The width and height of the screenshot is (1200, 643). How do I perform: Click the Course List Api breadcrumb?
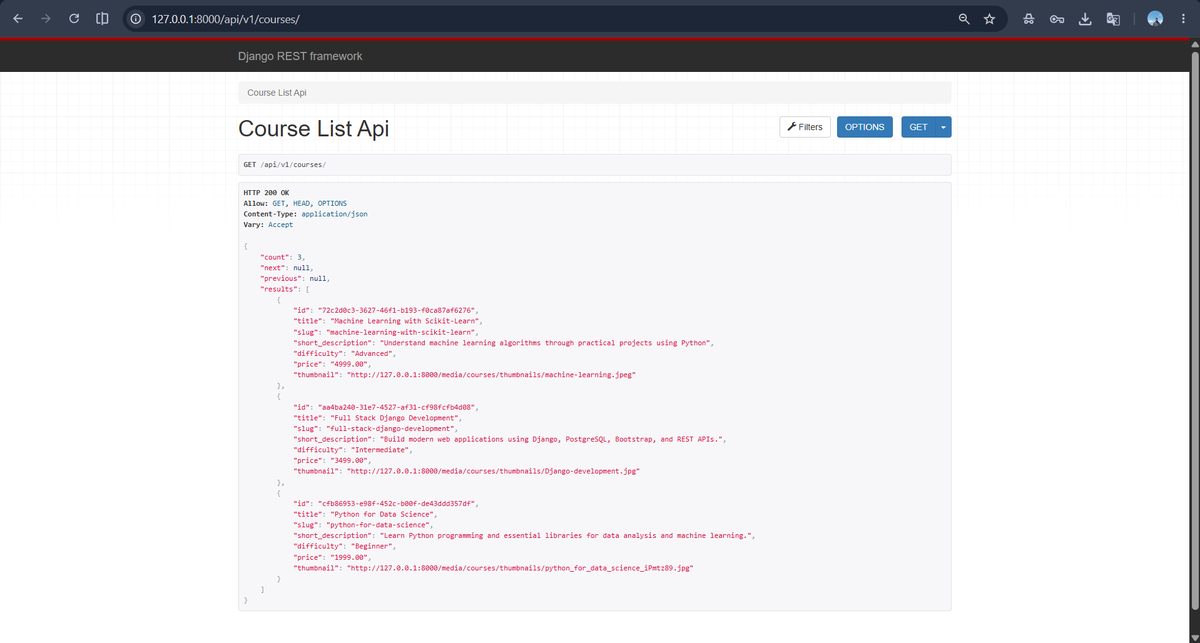click(x=277, y=93)
